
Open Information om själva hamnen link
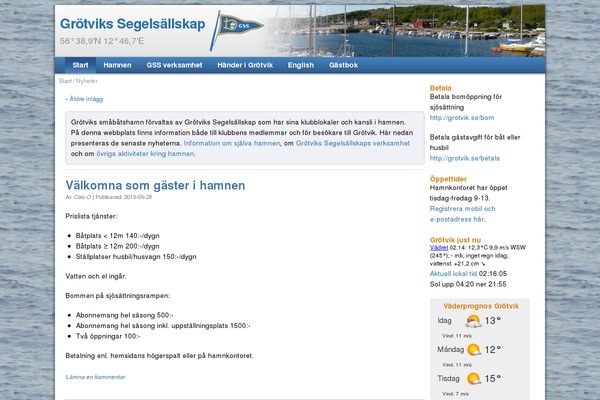pyautogui.click(x=232, y=143)
